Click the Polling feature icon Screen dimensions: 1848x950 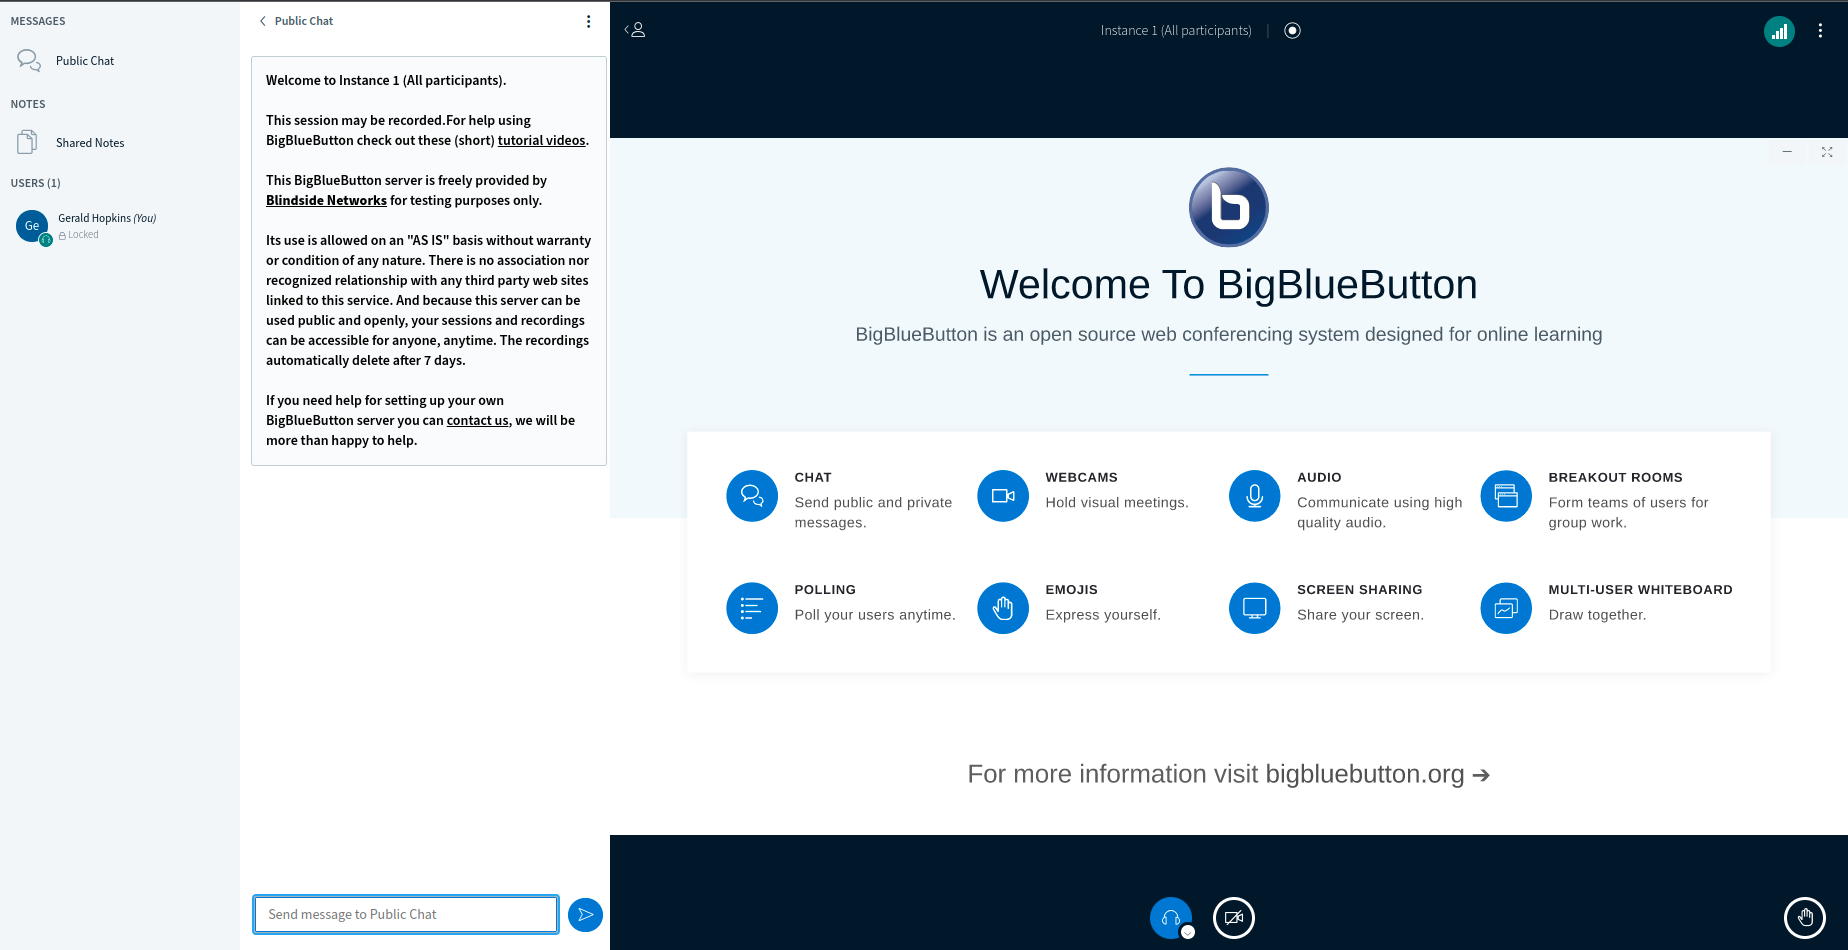point(752,608)
